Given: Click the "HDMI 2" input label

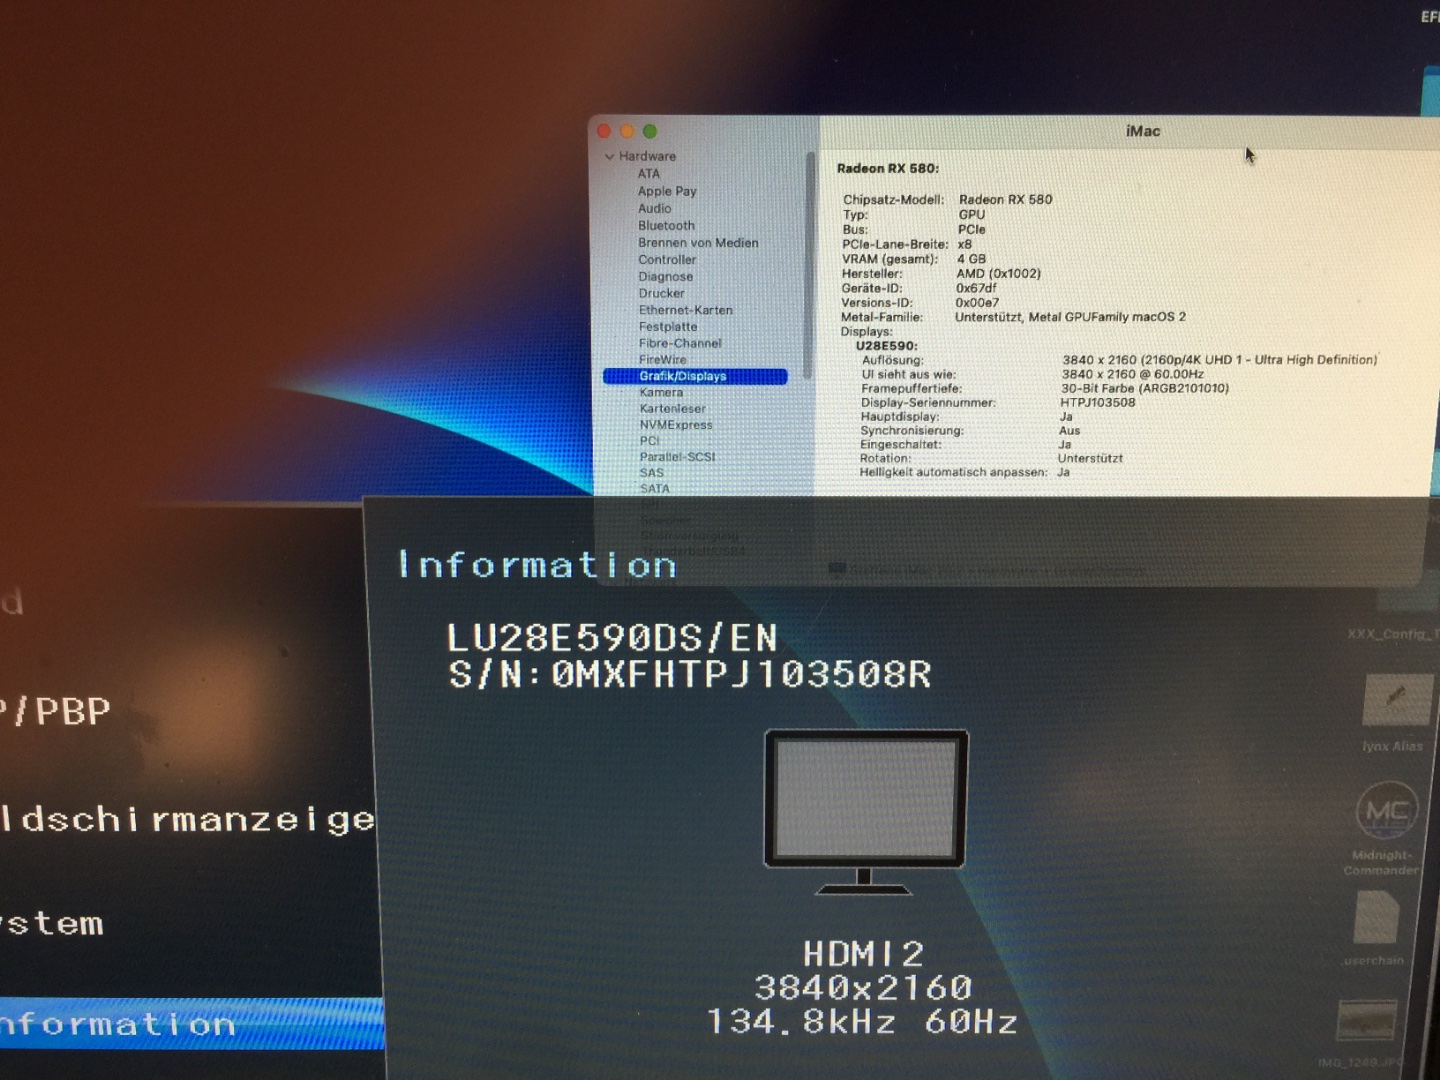Looking at the screenshot, I should click(x=864, y=954).
